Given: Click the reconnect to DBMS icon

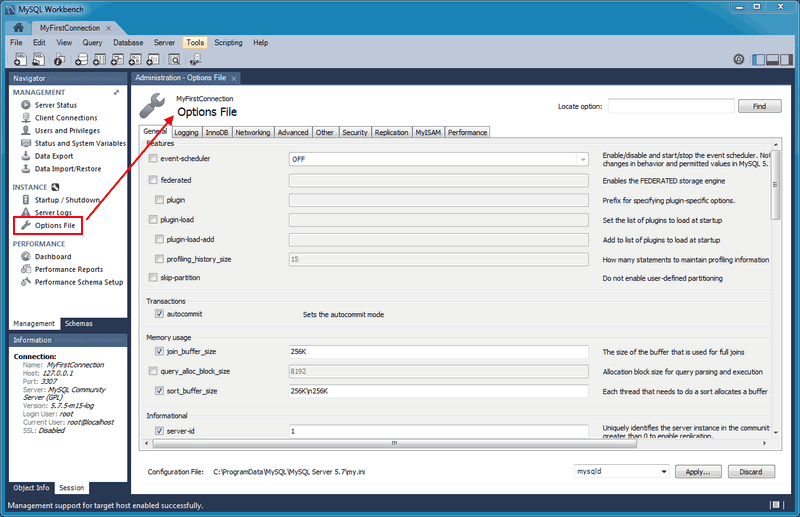Looking at the screenshot, I should click(195, 59).
